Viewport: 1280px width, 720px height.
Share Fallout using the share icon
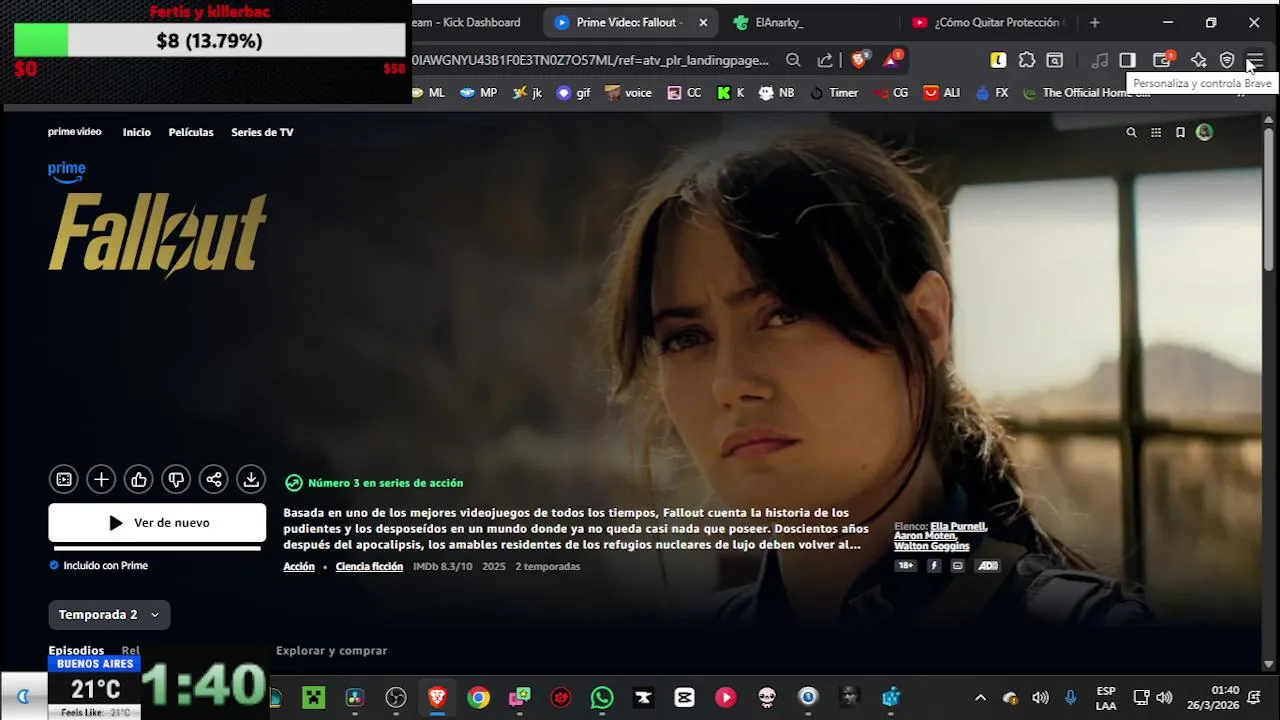tap(214, 480)
